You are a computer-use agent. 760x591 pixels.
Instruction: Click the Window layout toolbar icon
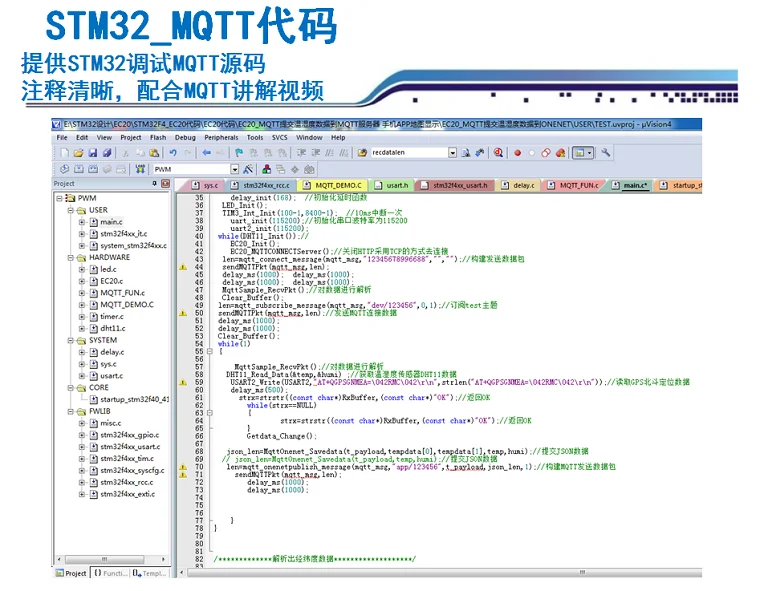[x=583, y=153]
